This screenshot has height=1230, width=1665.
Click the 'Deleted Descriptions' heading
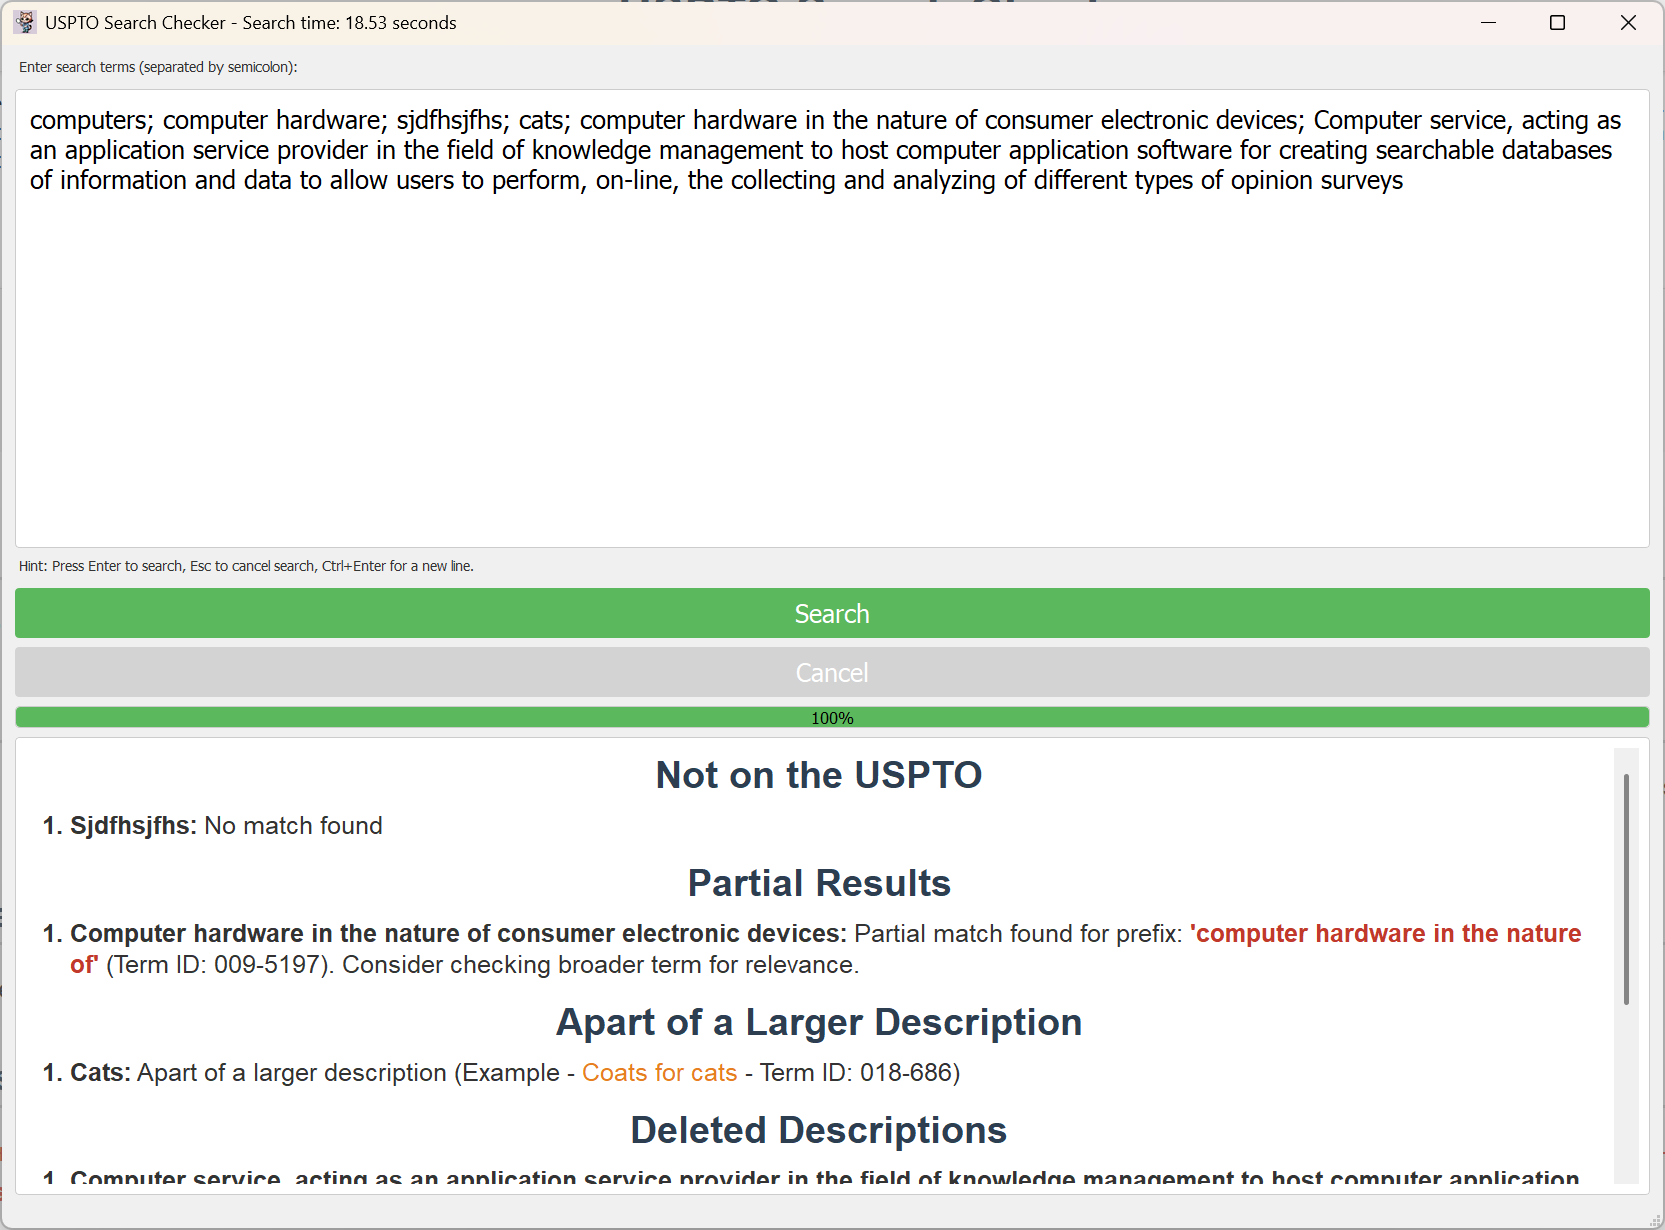click(x=819, y=1130)
